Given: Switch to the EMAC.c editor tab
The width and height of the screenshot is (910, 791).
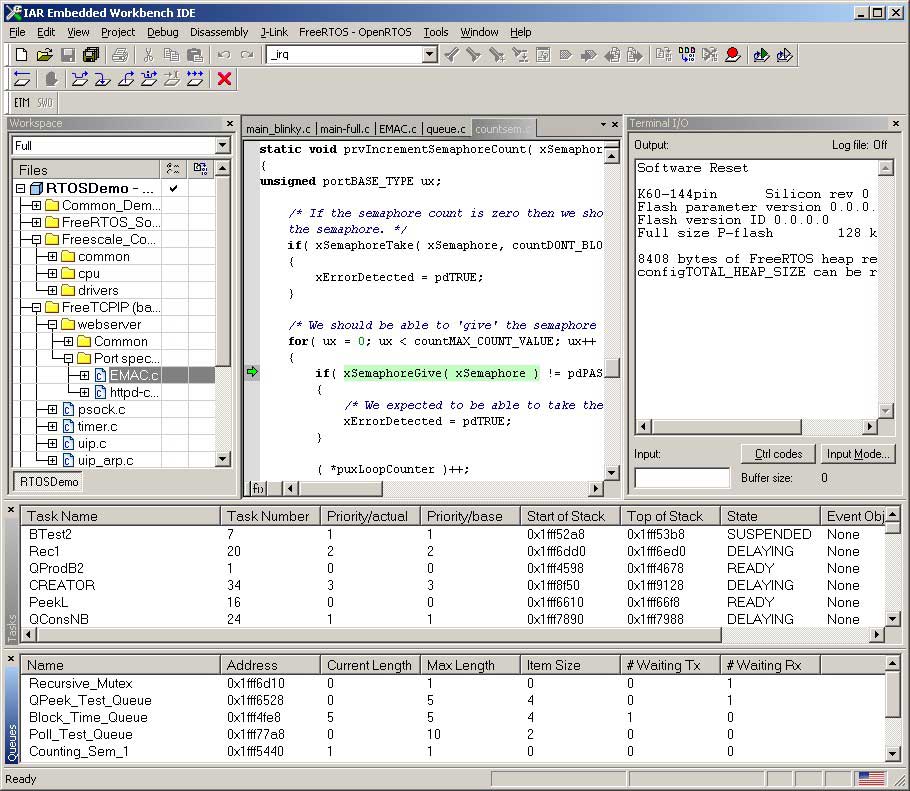Looking at the screenshot, I should tap(398, 129).
